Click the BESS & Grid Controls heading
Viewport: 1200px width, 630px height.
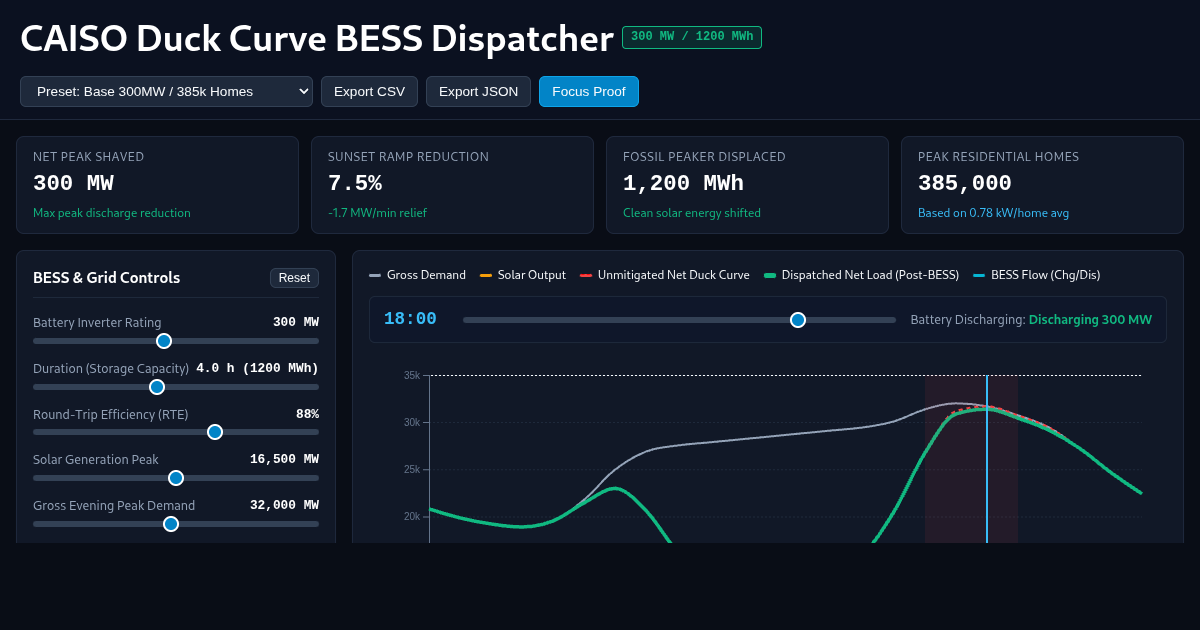(x=107, y=278)
